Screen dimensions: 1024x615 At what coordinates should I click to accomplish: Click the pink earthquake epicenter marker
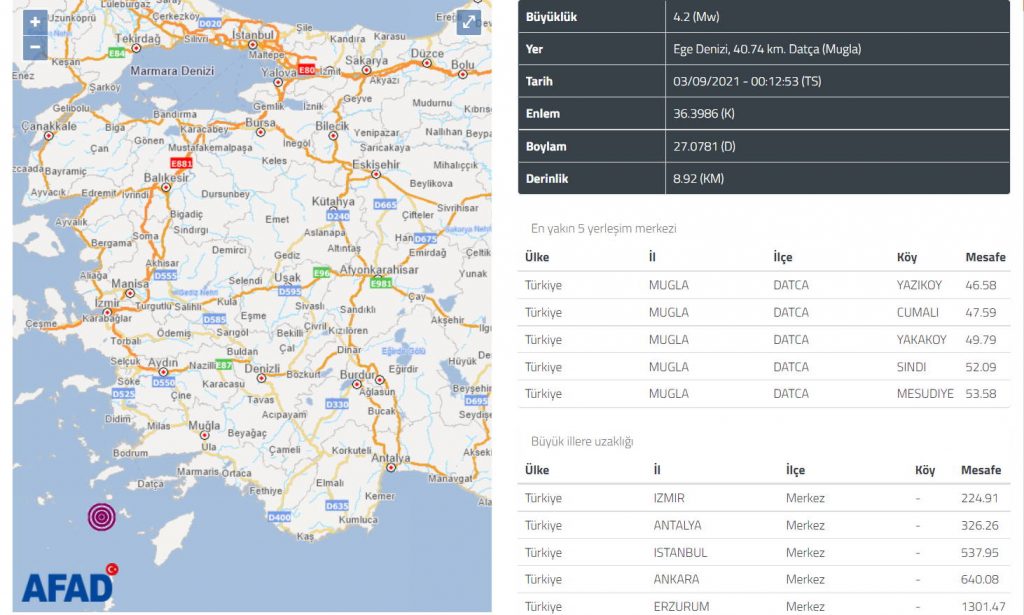[101, 515]
